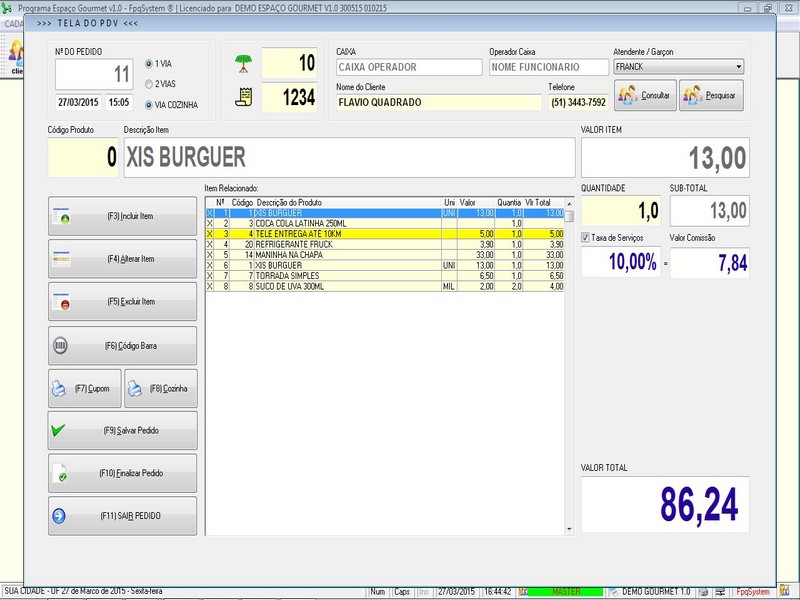Save order with (F9) Salvar Pedido

click(x=122, y=431)
